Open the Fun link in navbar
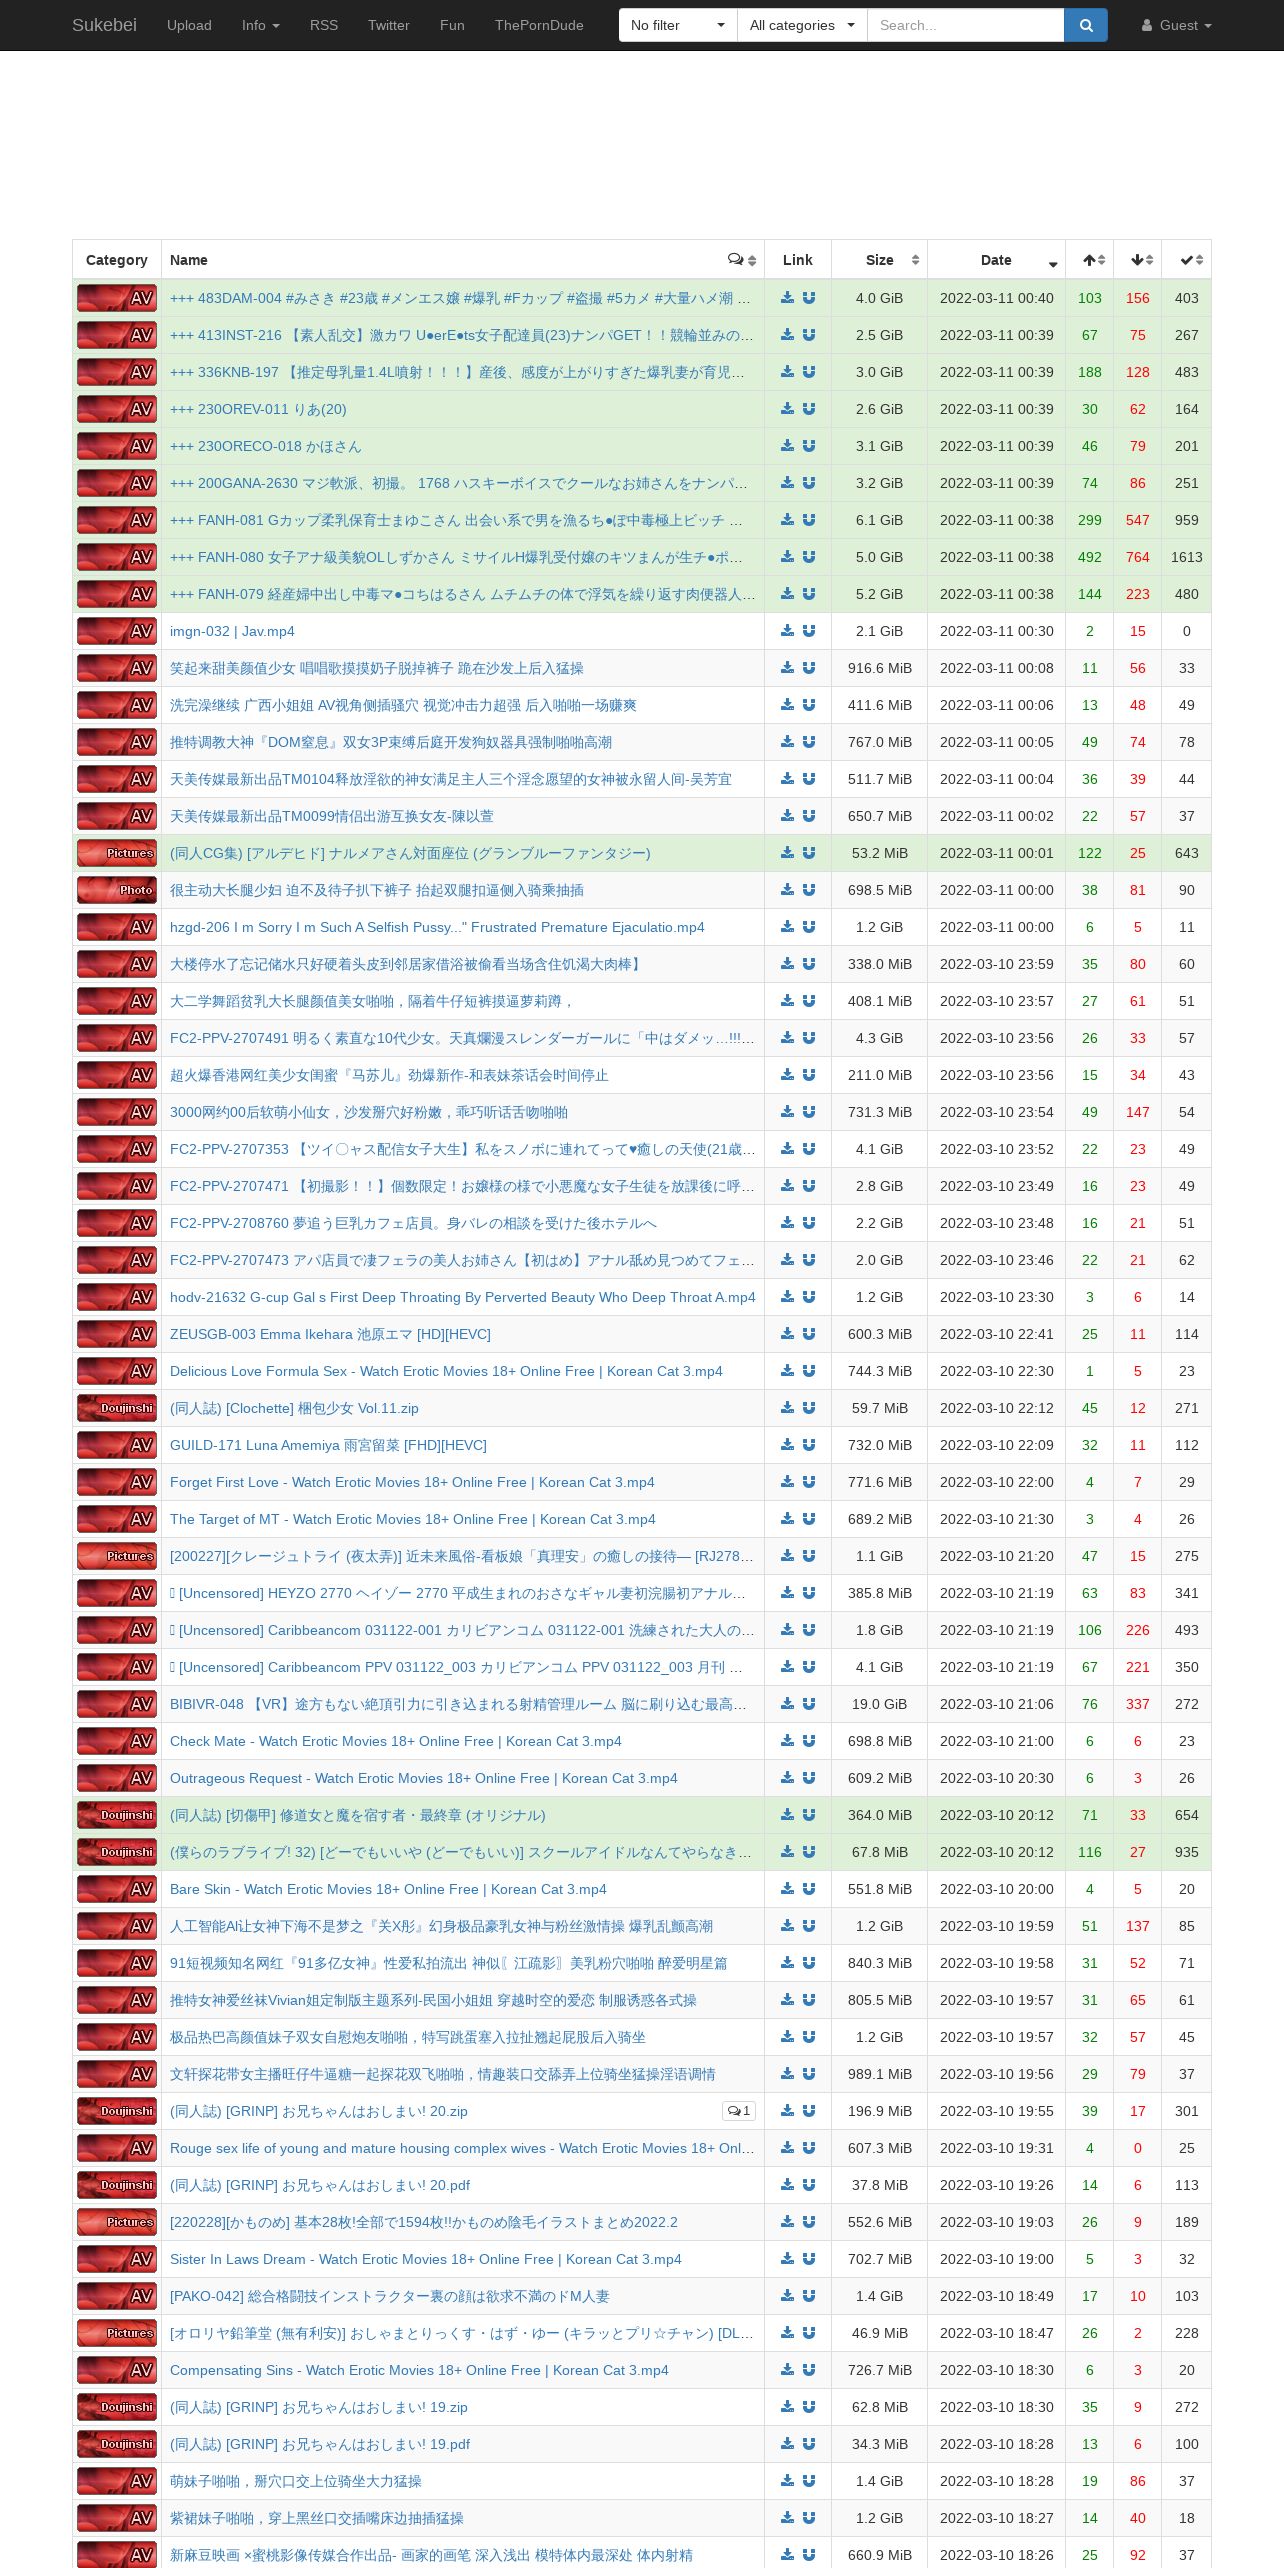Image resolution: width=1284 pixels, height=2568 pixels. tap(452, 25)
